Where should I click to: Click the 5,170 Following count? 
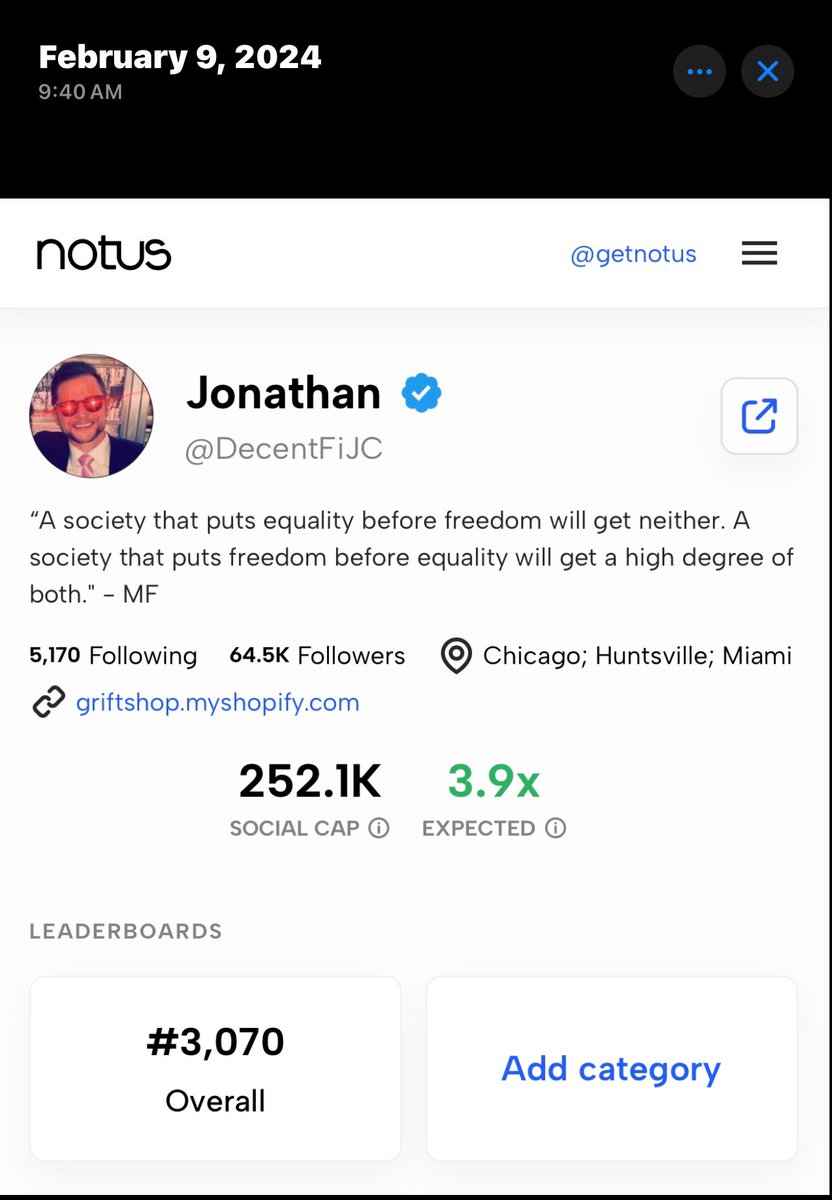(113, 656)
